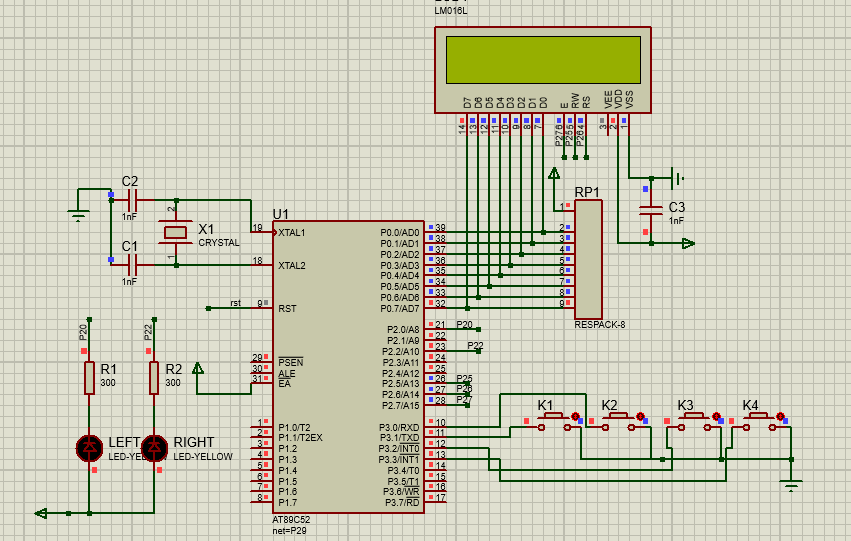Click the P1.7 pin name
Screen dimensions: 851x541
tap(288, 502)
